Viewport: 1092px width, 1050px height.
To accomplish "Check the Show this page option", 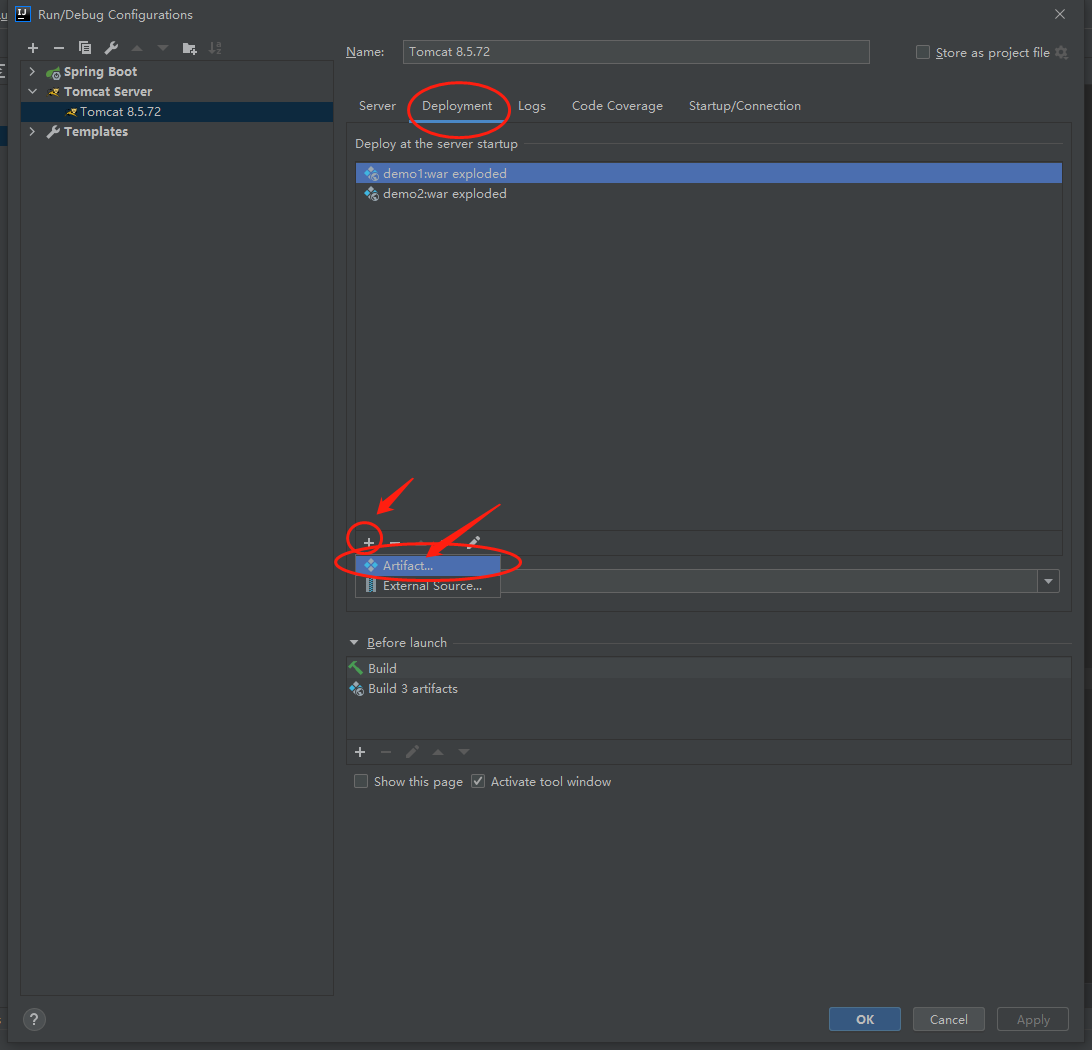I will tap(361, 781).
